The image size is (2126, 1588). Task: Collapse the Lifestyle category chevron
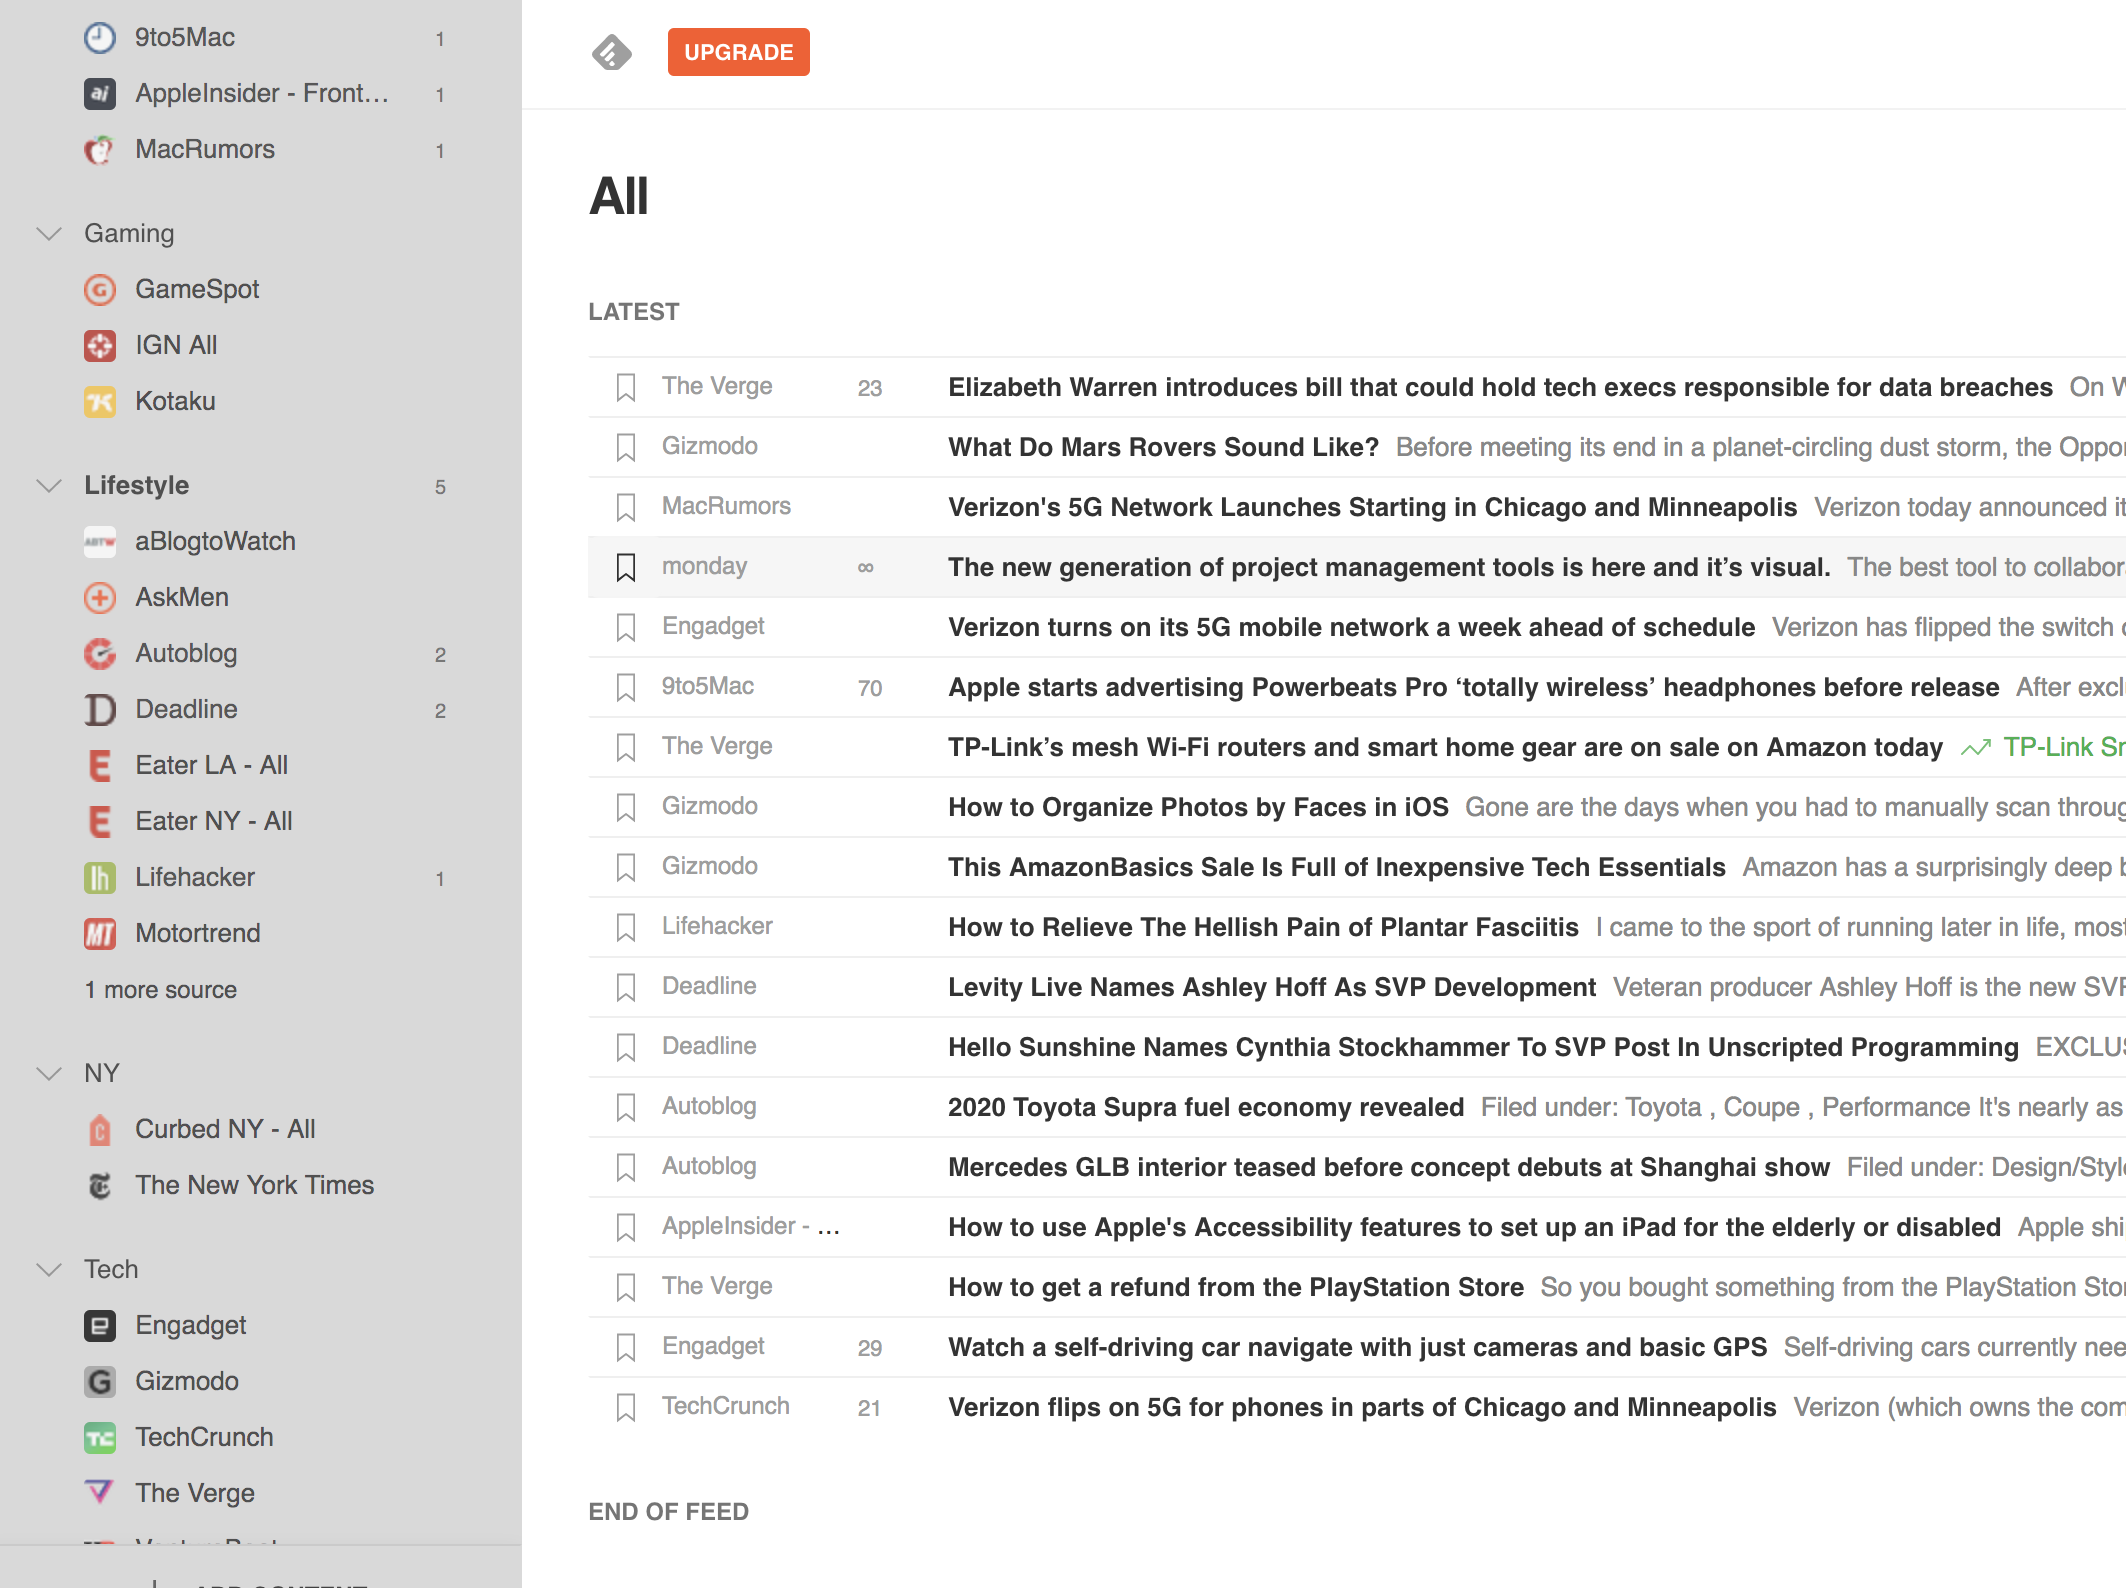48,486
